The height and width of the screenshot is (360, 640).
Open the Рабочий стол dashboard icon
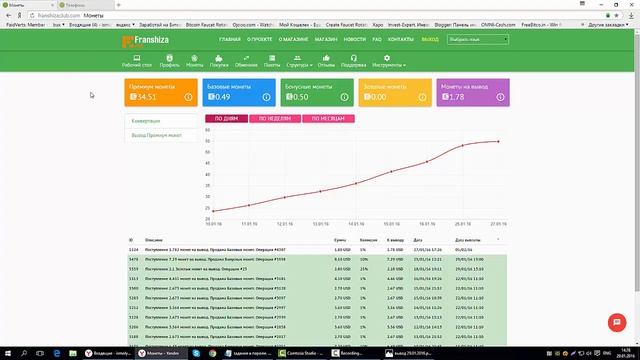coord(137,61)
